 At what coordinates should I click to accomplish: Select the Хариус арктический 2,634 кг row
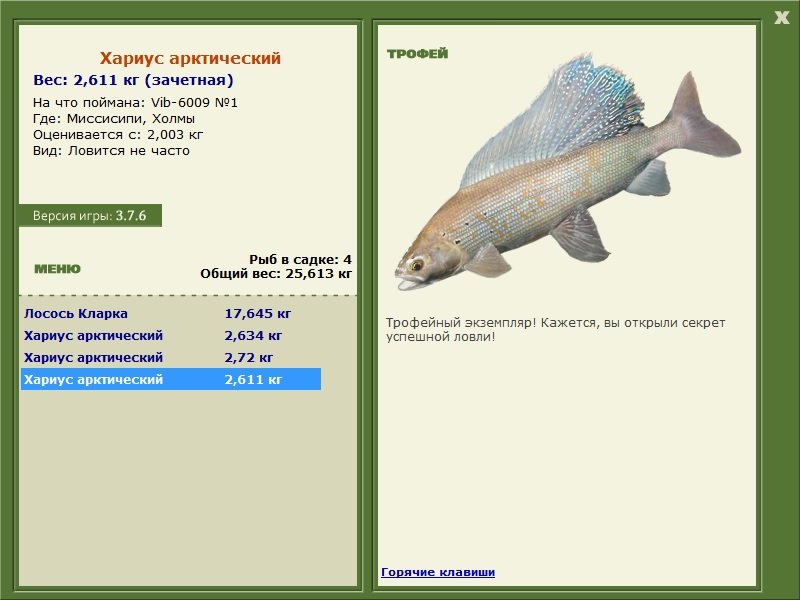(x=171, y=335)
